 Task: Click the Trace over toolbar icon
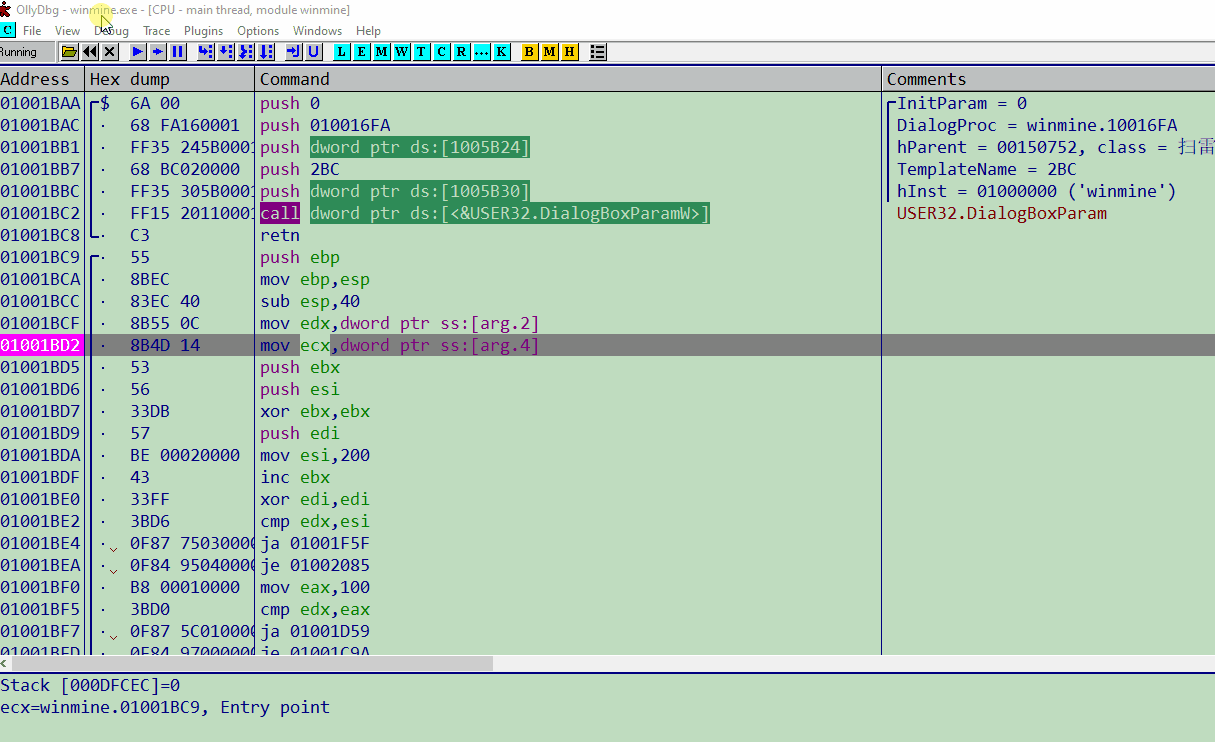[266, 51]
